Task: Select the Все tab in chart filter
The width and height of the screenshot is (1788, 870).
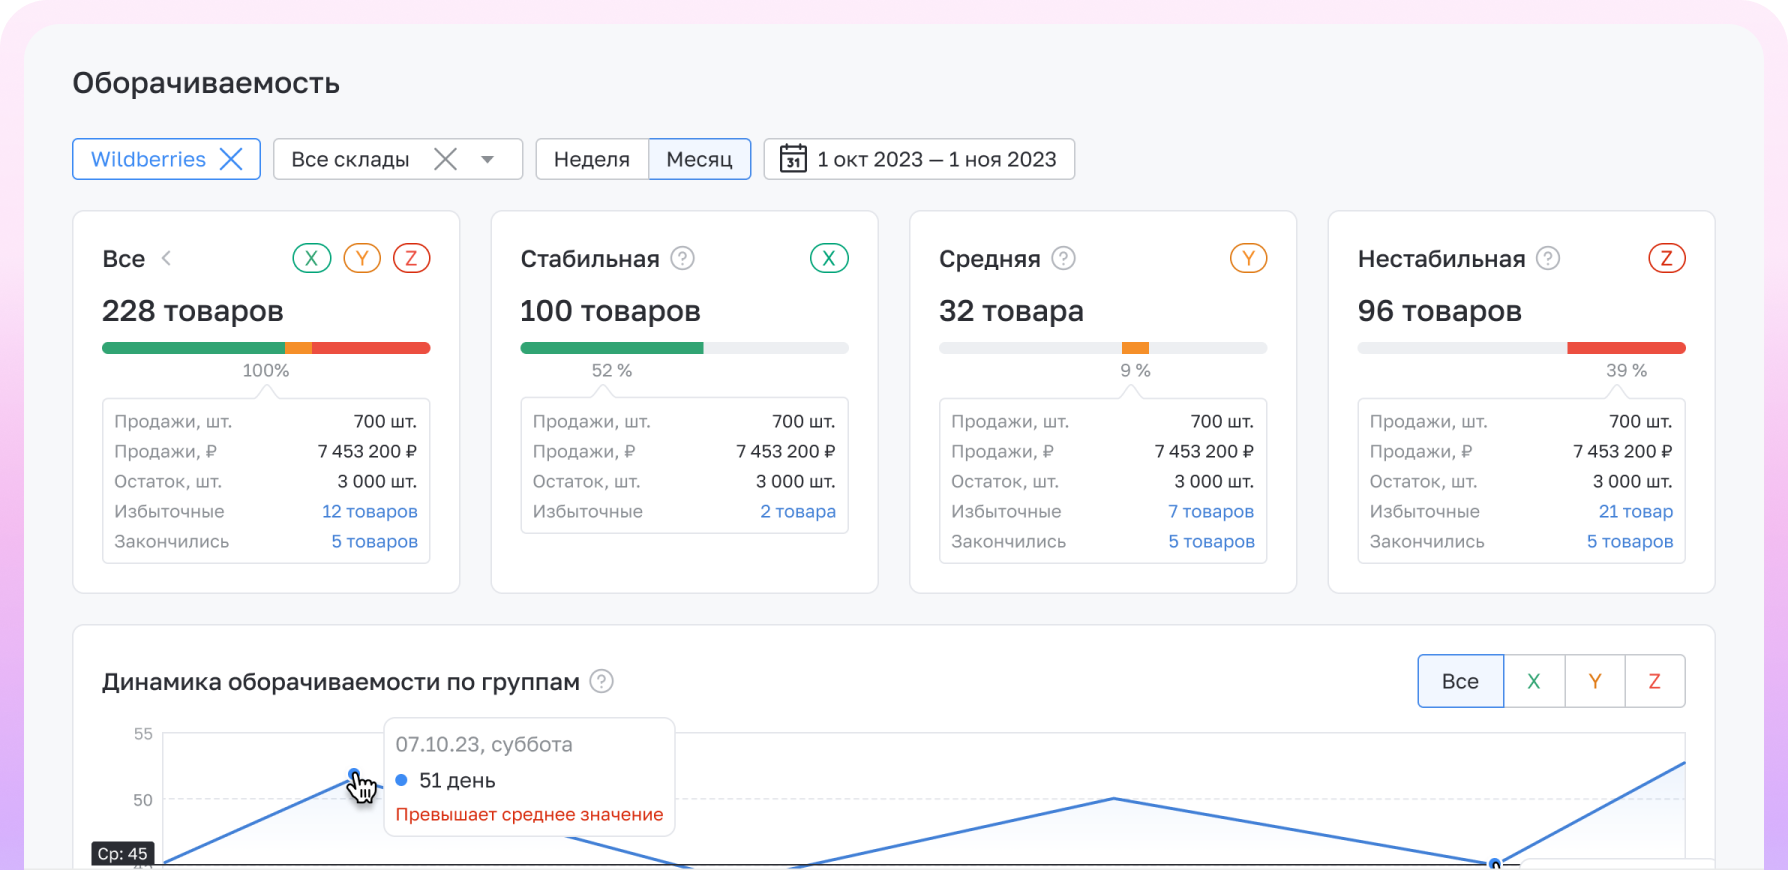Action: click(x=1460, y=681)
